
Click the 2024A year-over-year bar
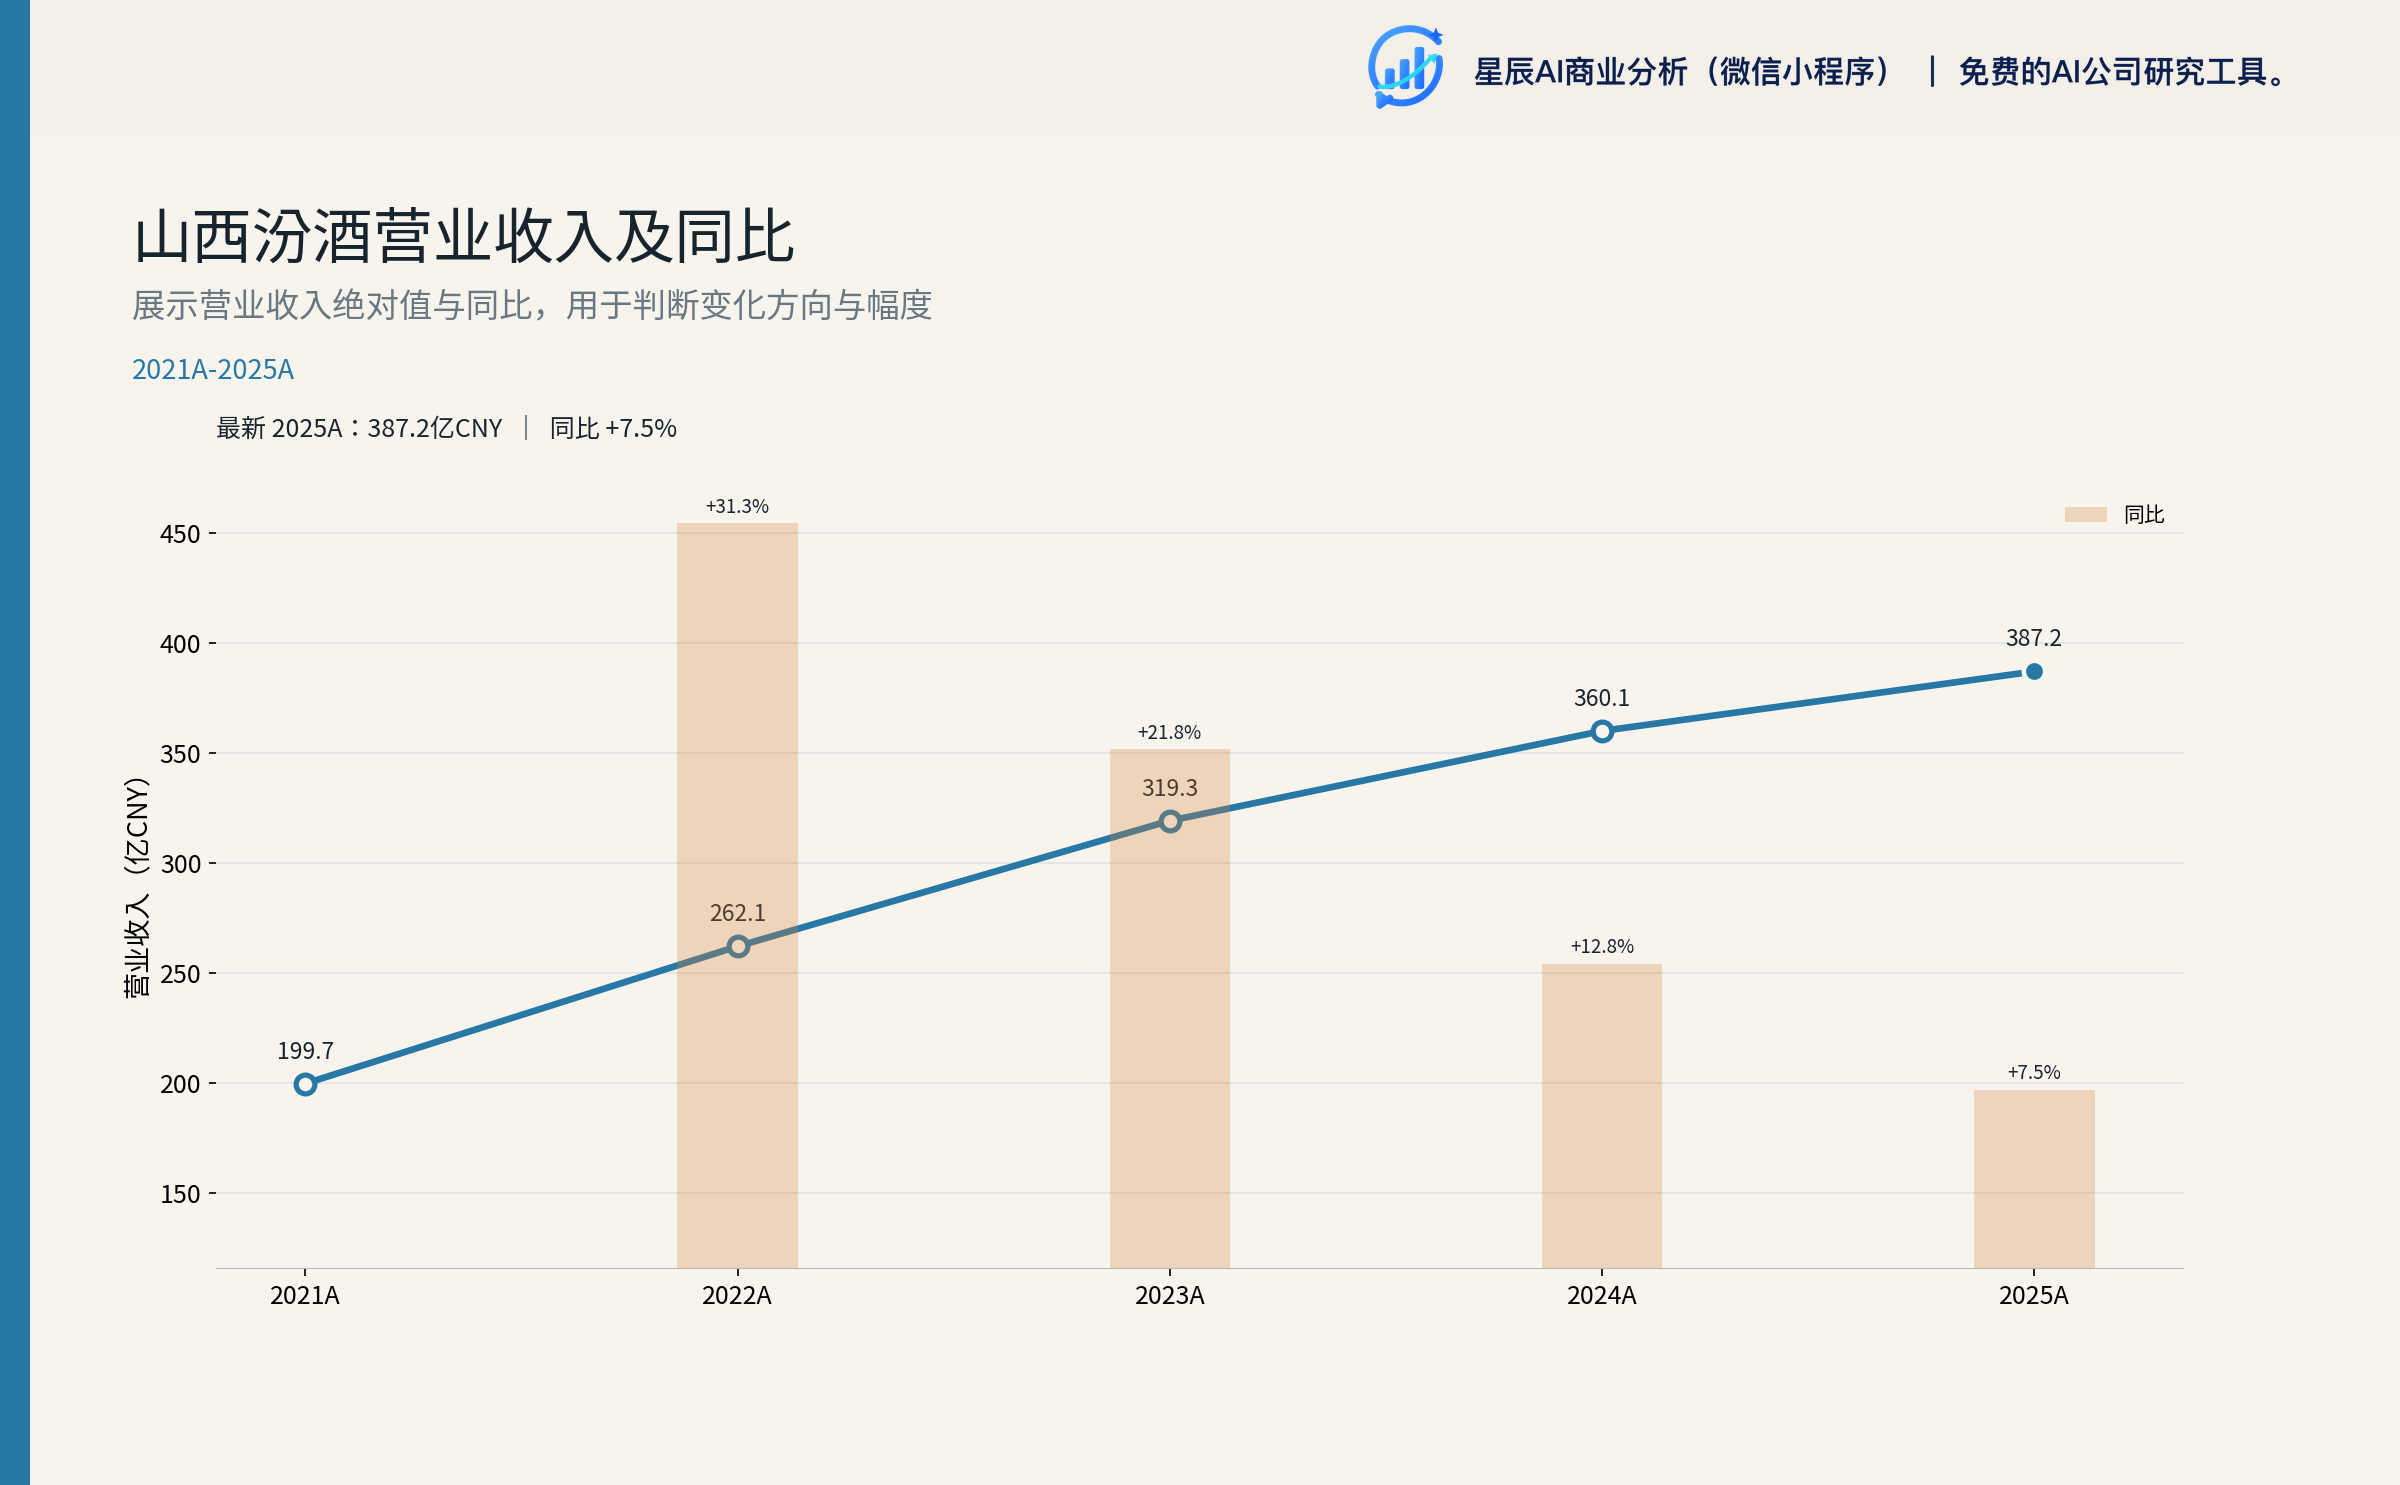(1602, 1116)
